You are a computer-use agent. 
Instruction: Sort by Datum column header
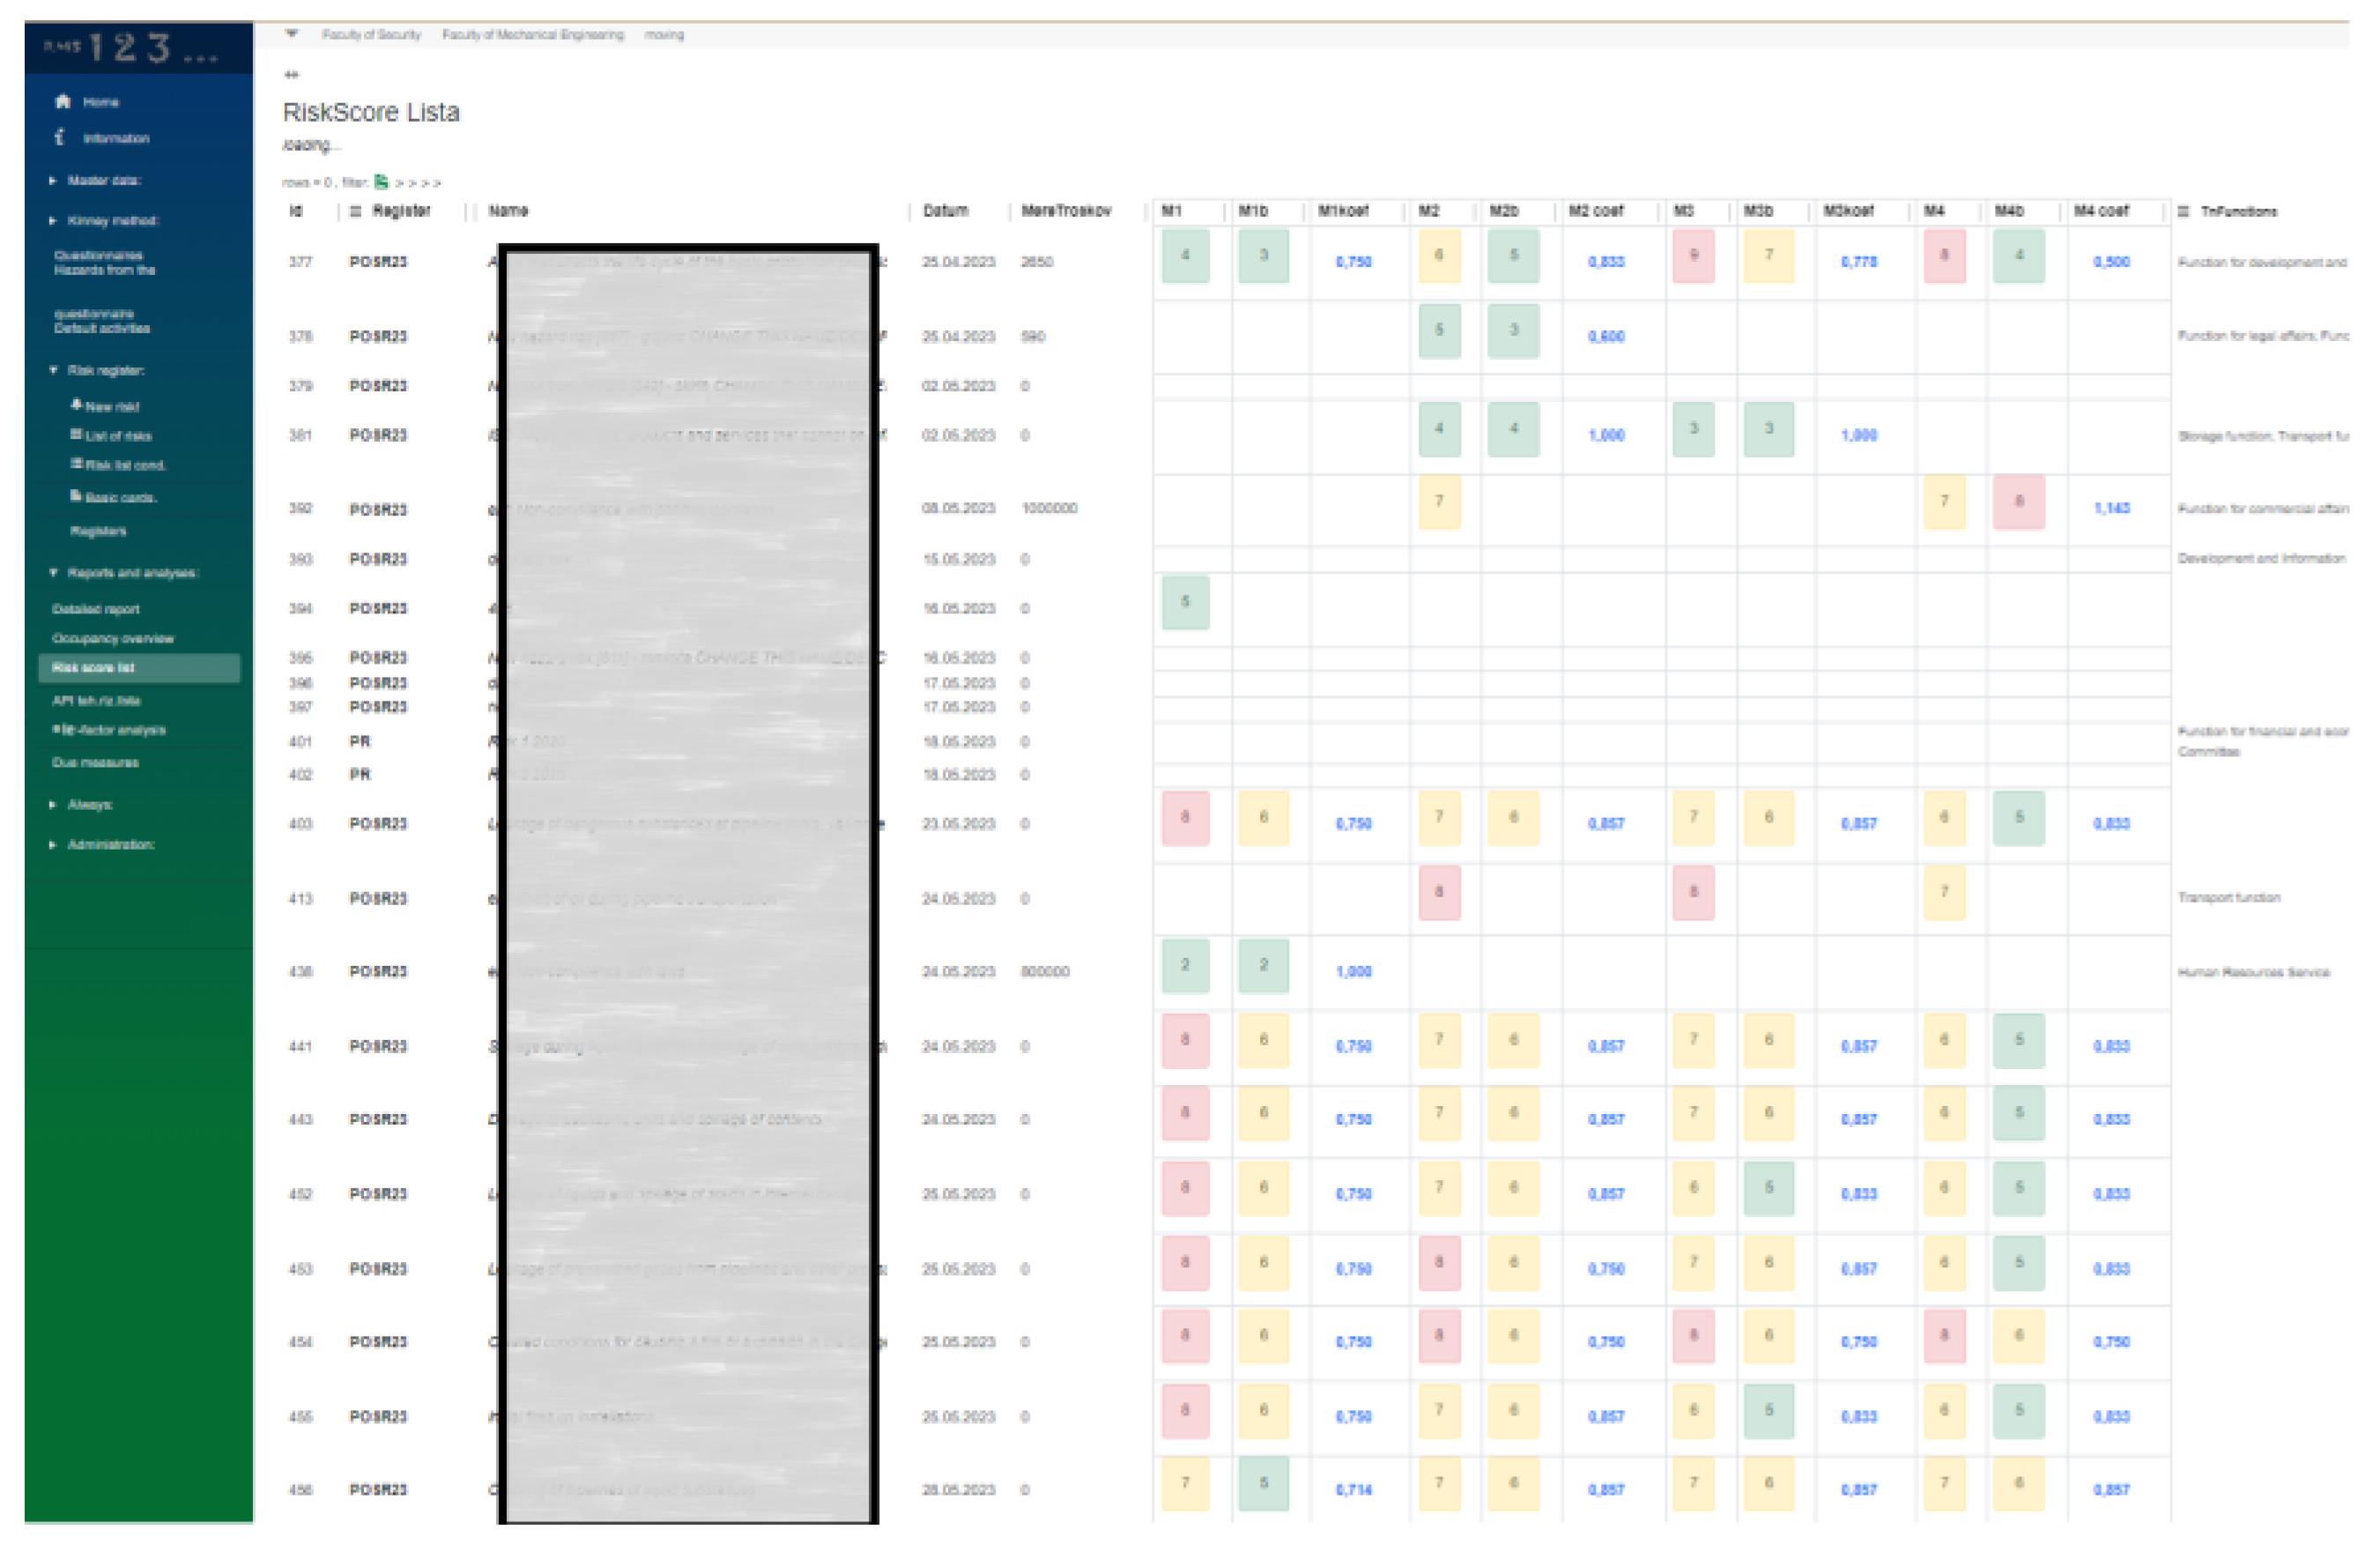click(945, 211)
